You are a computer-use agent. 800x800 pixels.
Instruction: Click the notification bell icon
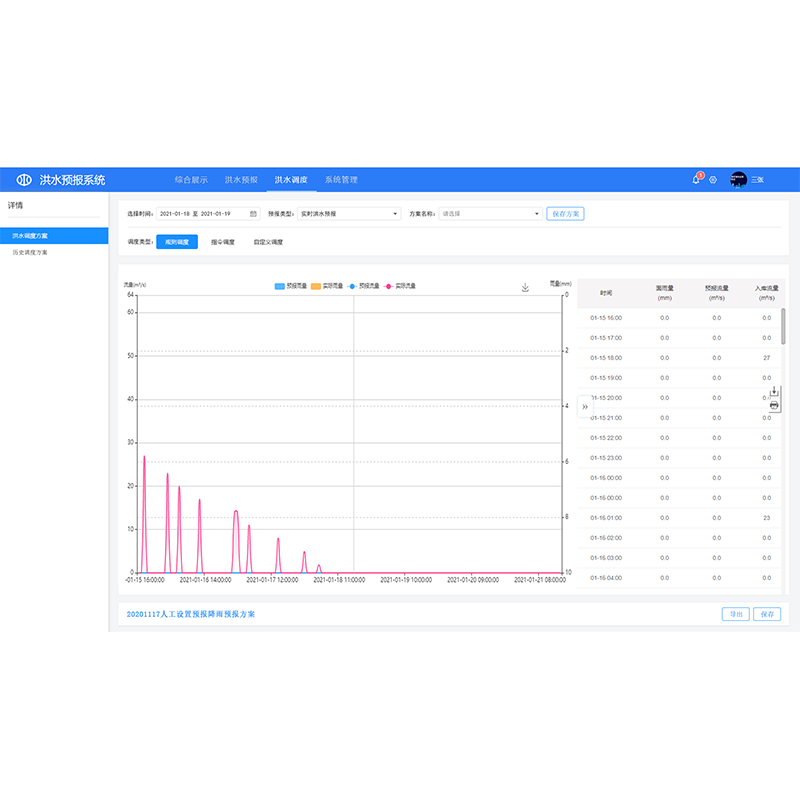tap(696, 180)
